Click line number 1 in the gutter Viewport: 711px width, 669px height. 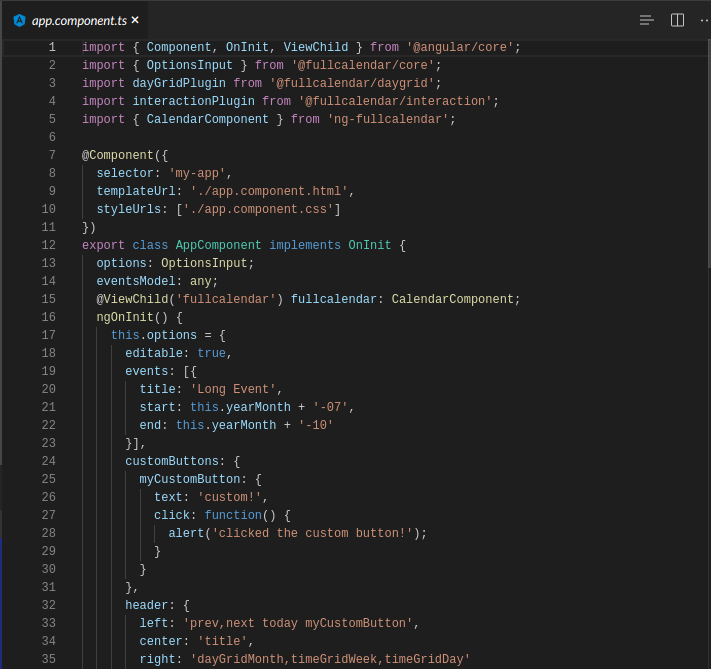(x=52, y=47)
